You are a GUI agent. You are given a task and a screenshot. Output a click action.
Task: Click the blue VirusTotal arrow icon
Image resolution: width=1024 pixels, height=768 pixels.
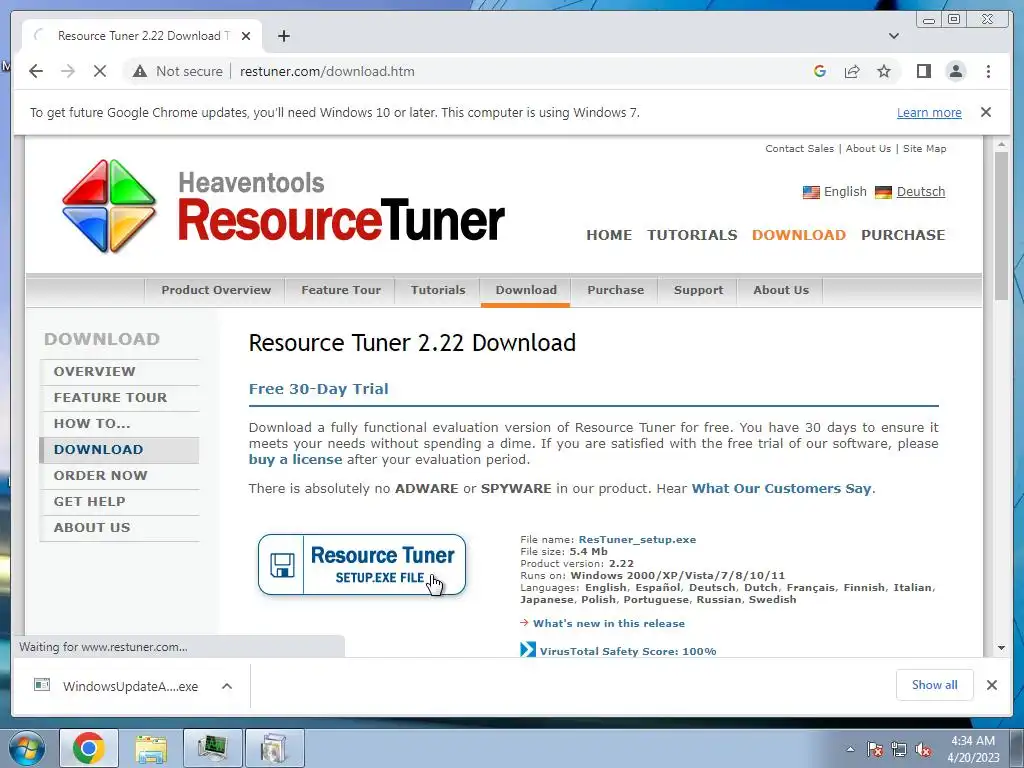click(x=528, y=650)
